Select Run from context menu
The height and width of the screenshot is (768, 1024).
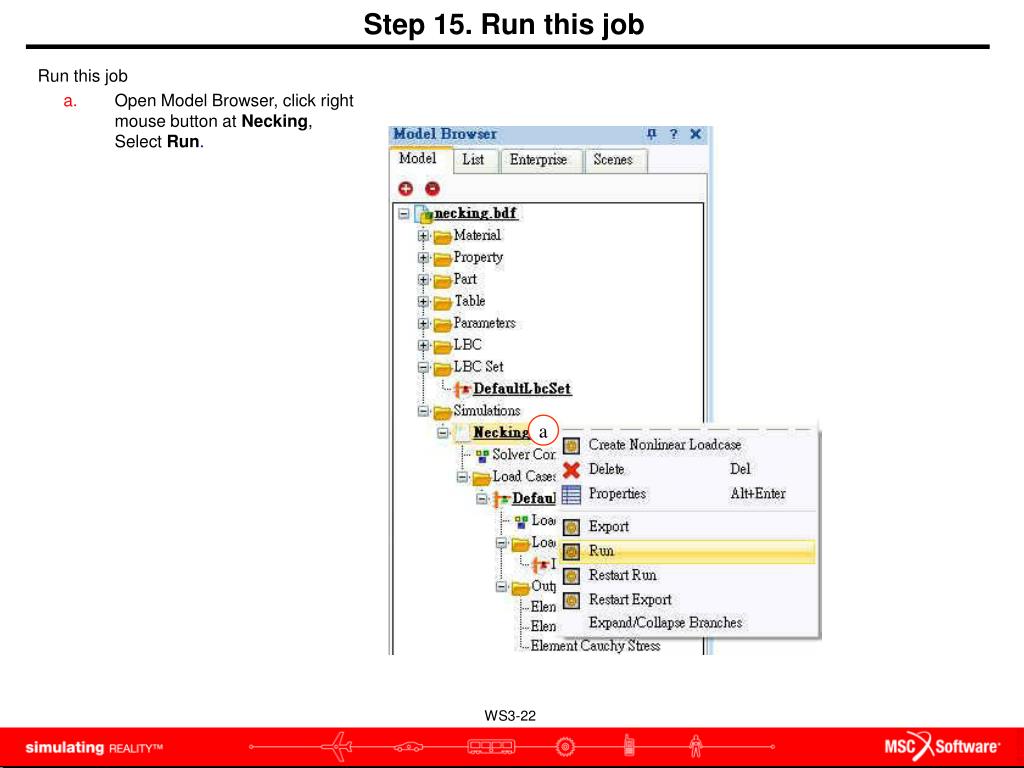688,552
